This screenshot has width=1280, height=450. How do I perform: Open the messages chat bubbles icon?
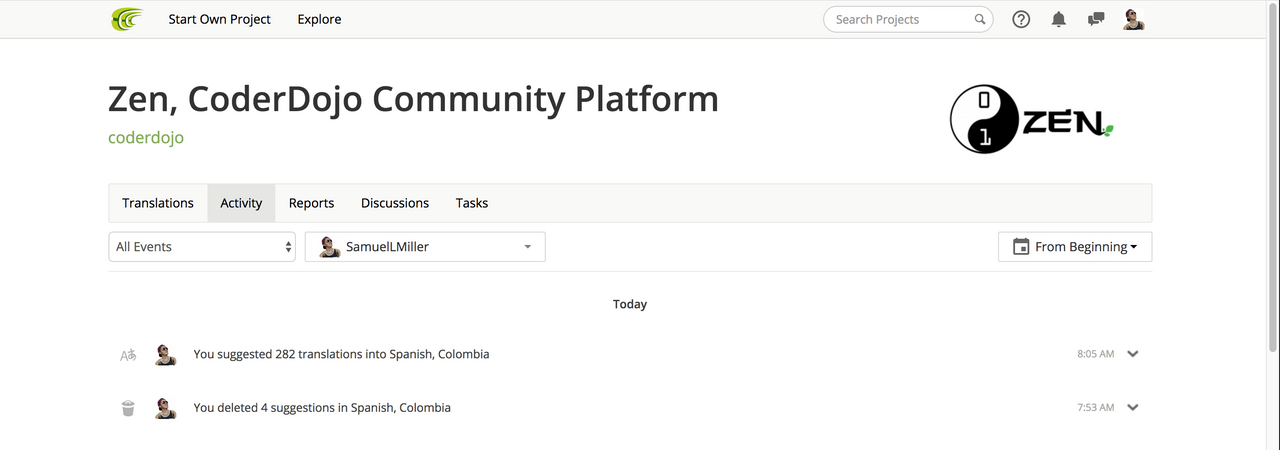1096,19
